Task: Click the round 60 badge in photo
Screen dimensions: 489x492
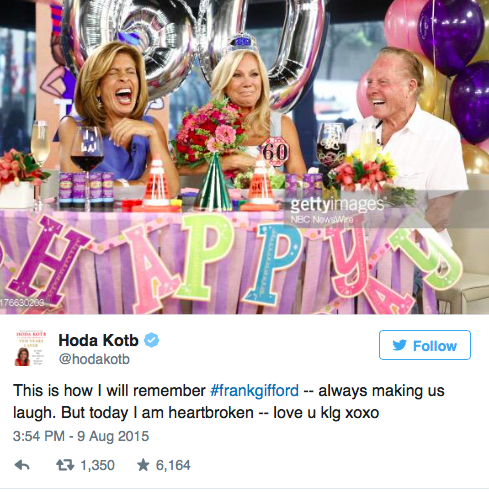Action: (275, 152)
